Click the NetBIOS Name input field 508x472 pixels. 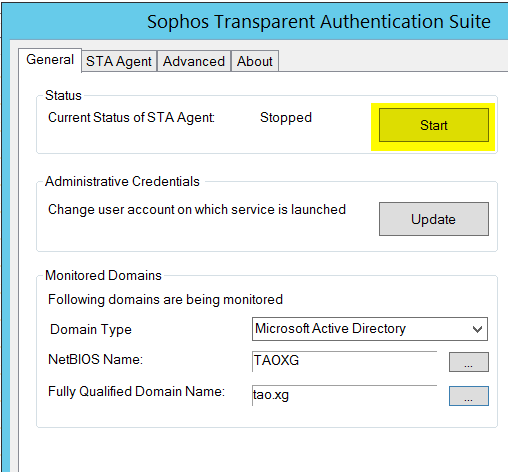(344, 361)
